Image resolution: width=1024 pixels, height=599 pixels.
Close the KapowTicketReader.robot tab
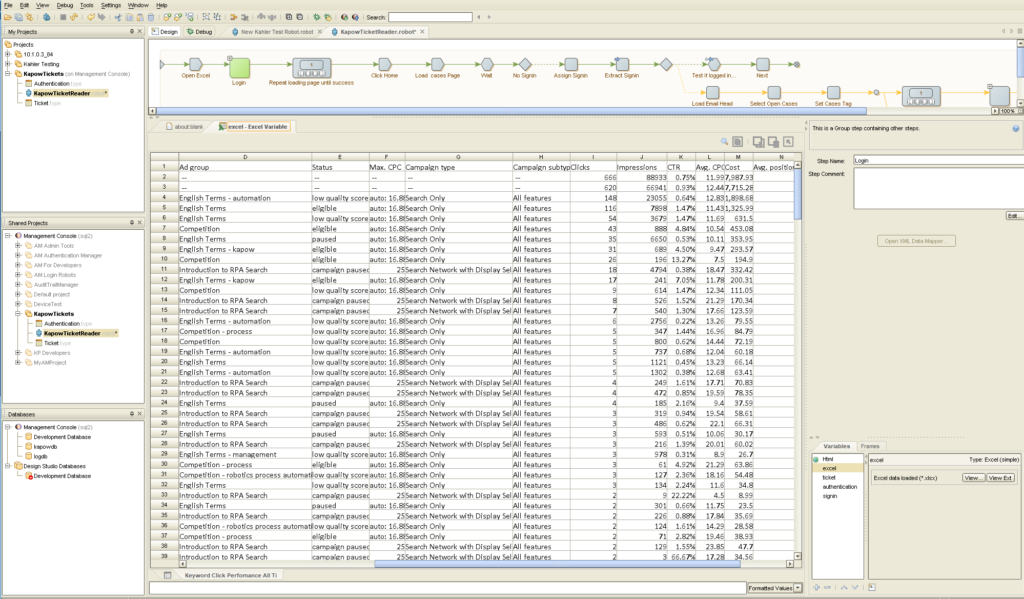[422, 31]
